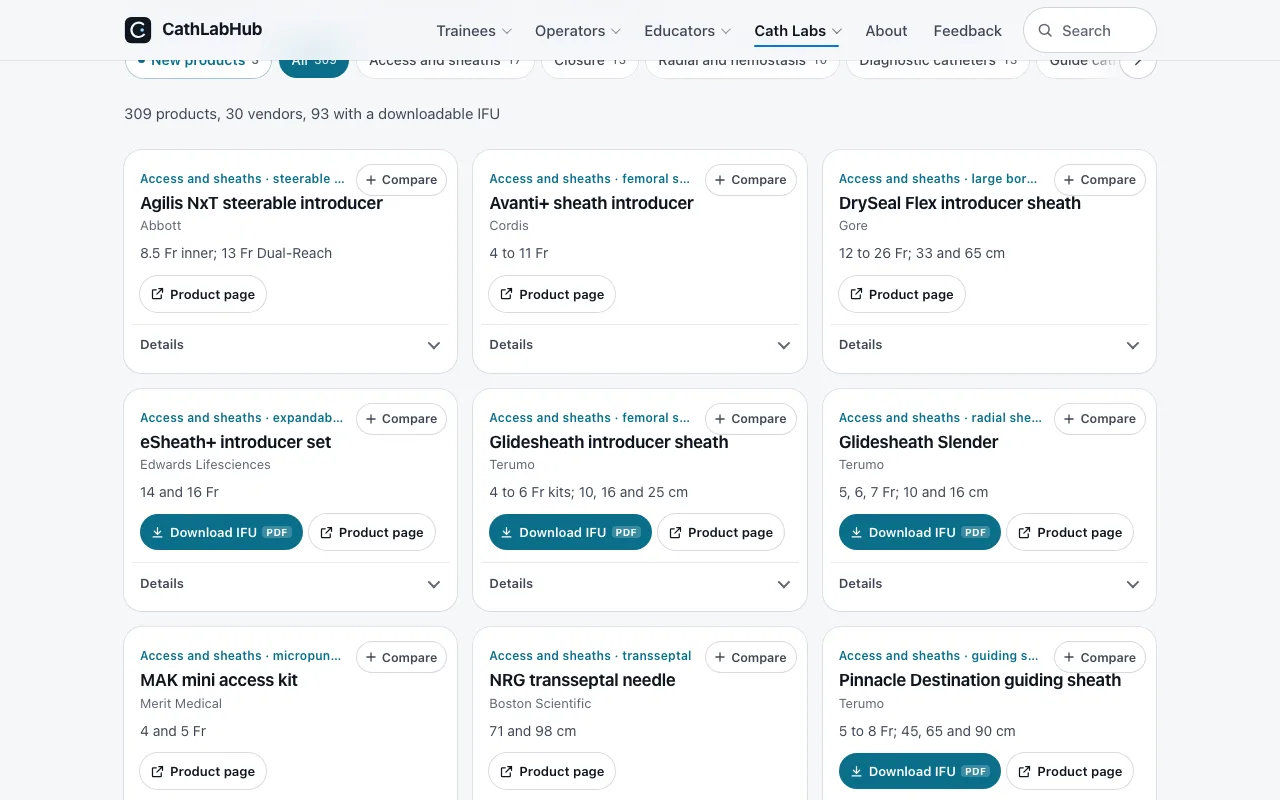1280x800 pixels.
Task: Click the download icon on eSheath+ IFU button
Action: tap(157, 533)
